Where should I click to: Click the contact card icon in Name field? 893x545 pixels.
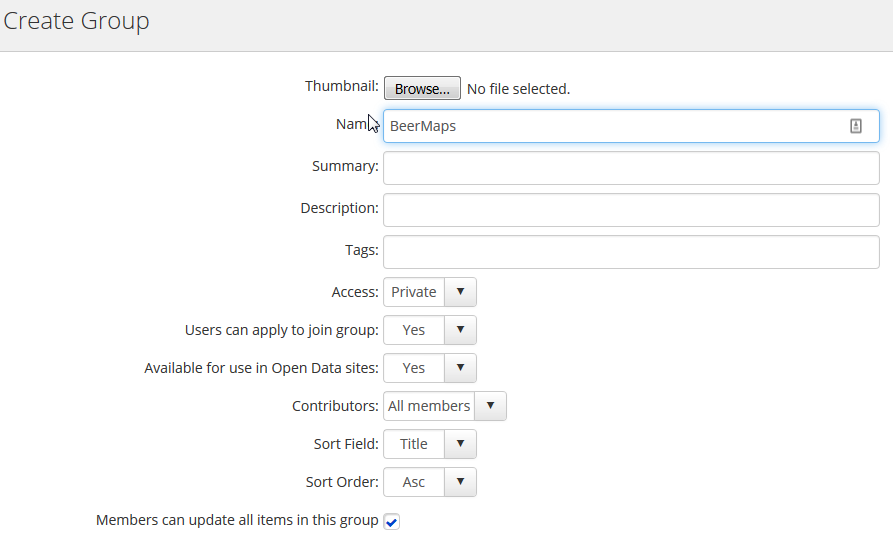coord(855,126)
